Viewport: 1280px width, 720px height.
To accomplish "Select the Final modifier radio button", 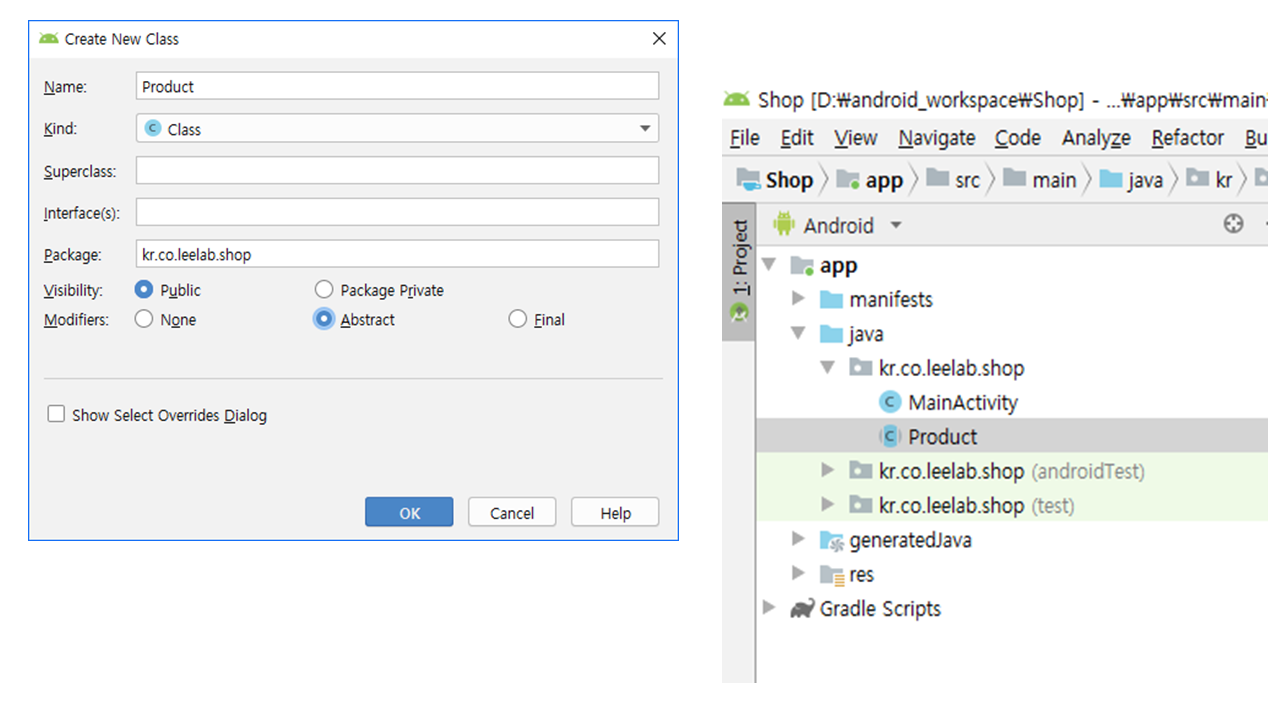I will click(517, 319).
